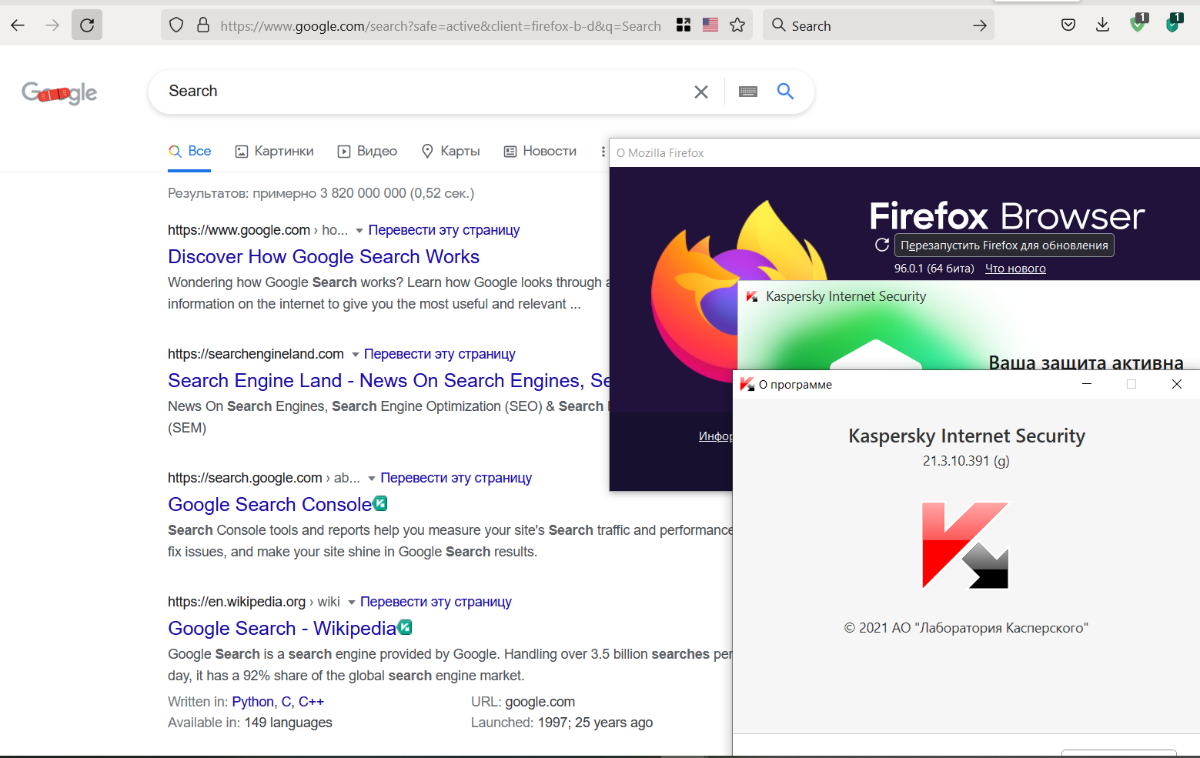Screen dimensions: 1200x758
Task: Open the on-screen keyboard icon in Google search
Action: tap(748, 92)
